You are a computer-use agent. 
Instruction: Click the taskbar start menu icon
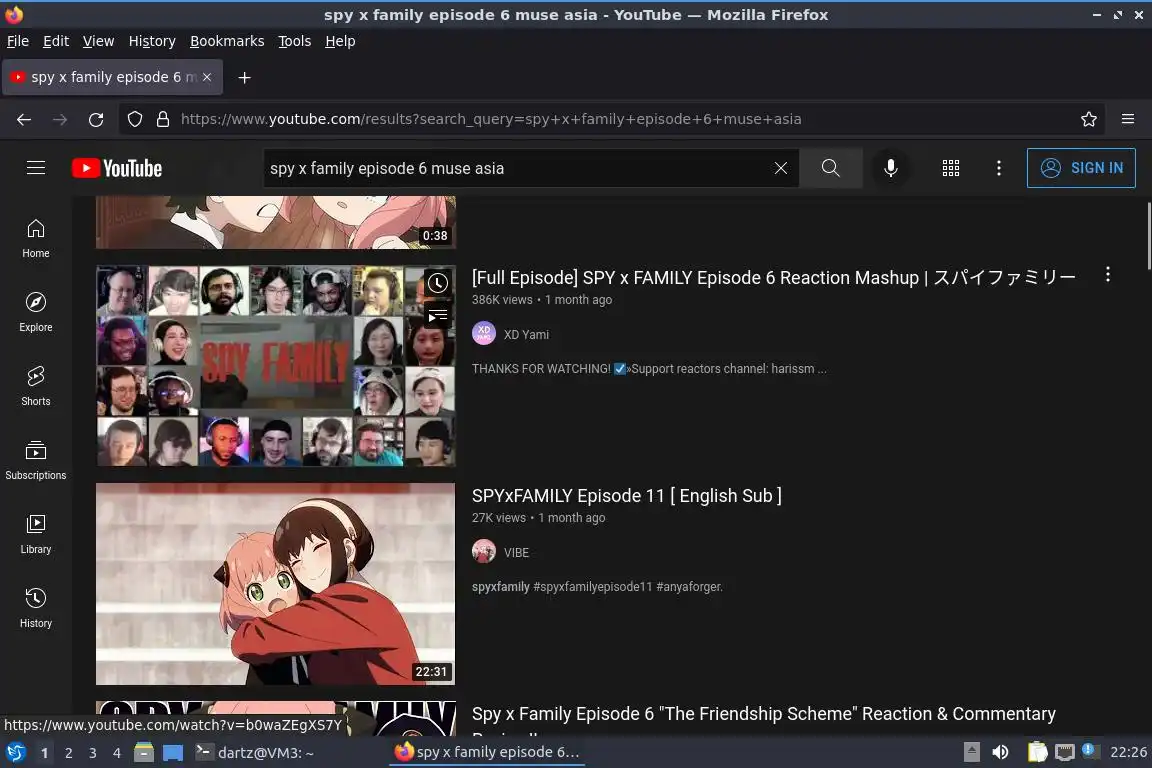click(15, 753)
